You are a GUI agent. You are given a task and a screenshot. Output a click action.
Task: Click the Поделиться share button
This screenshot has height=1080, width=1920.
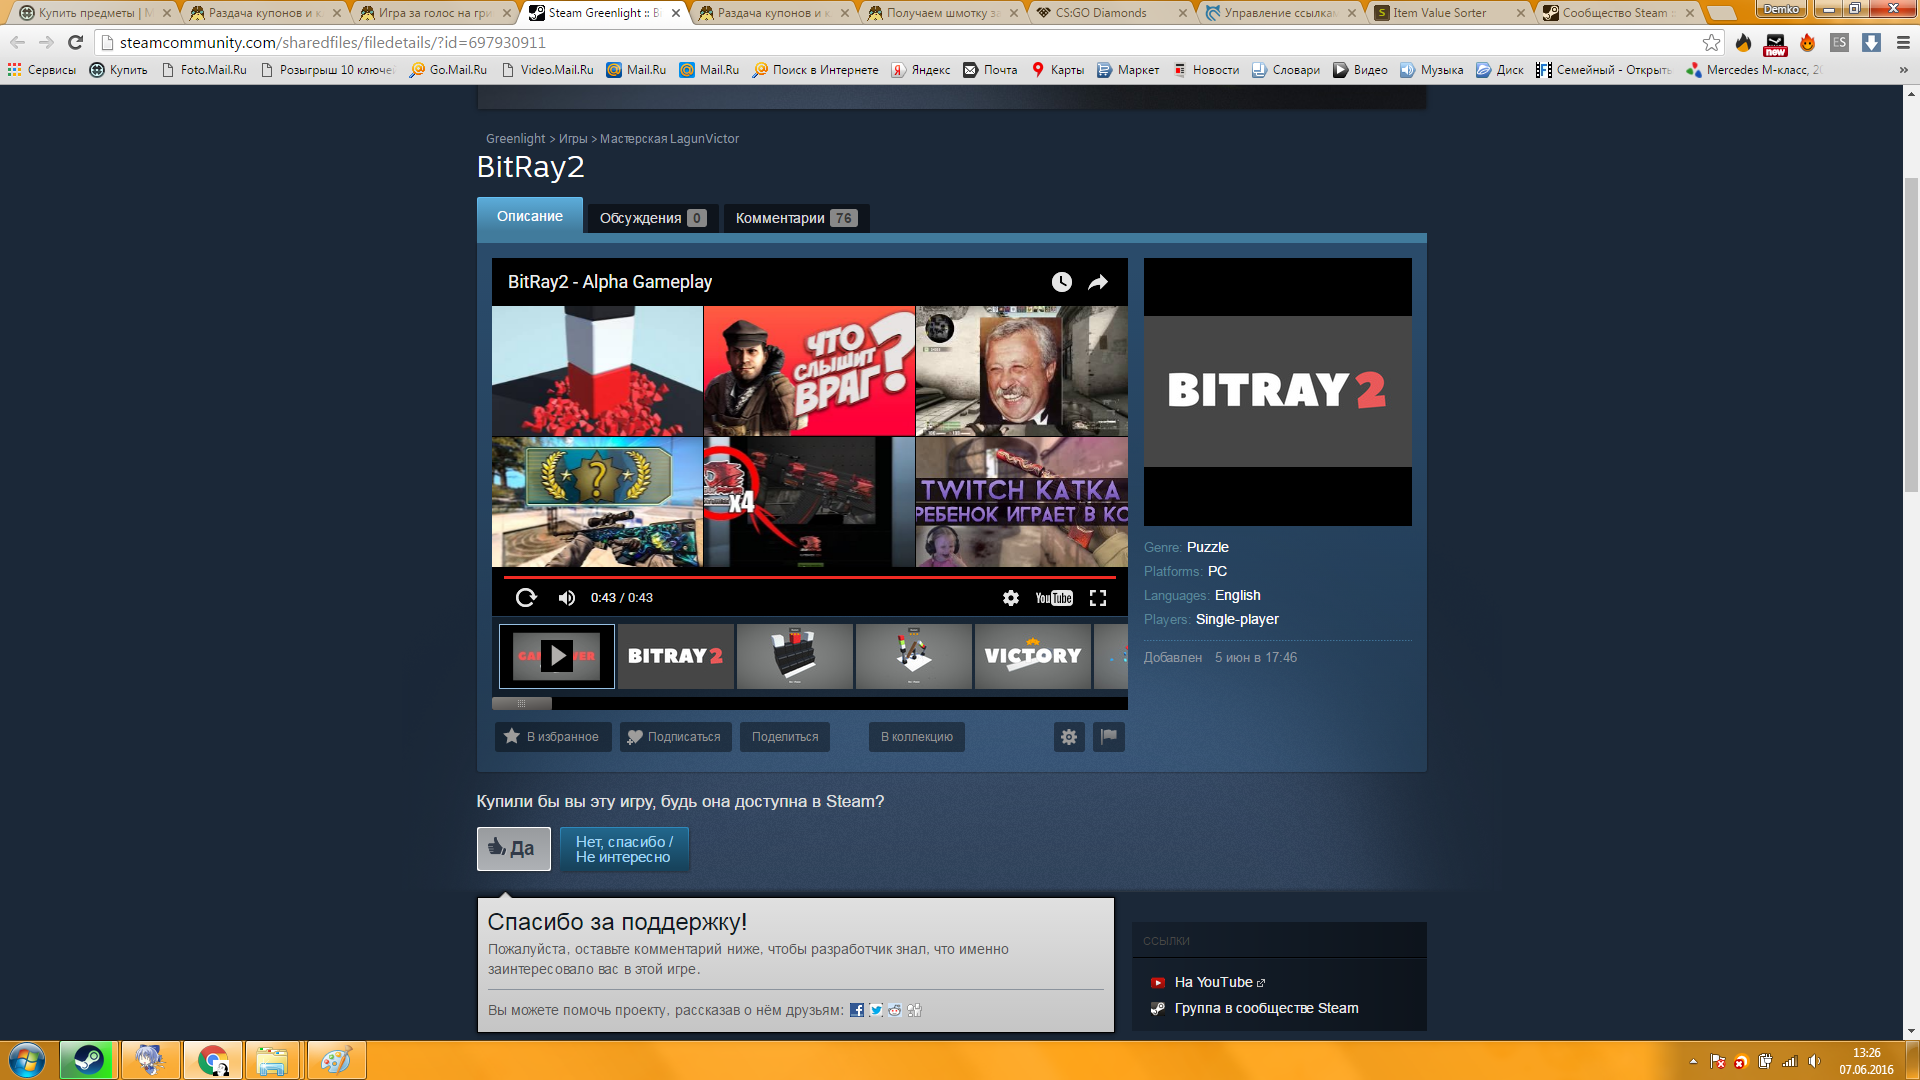tap(785, 737)
